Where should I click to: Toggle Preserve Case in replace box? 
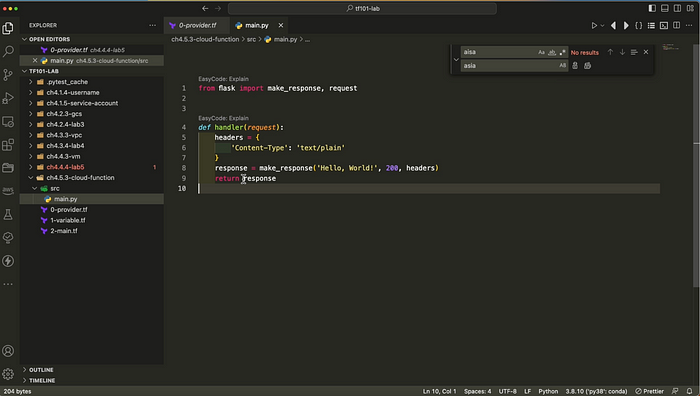tap(562, 66)
